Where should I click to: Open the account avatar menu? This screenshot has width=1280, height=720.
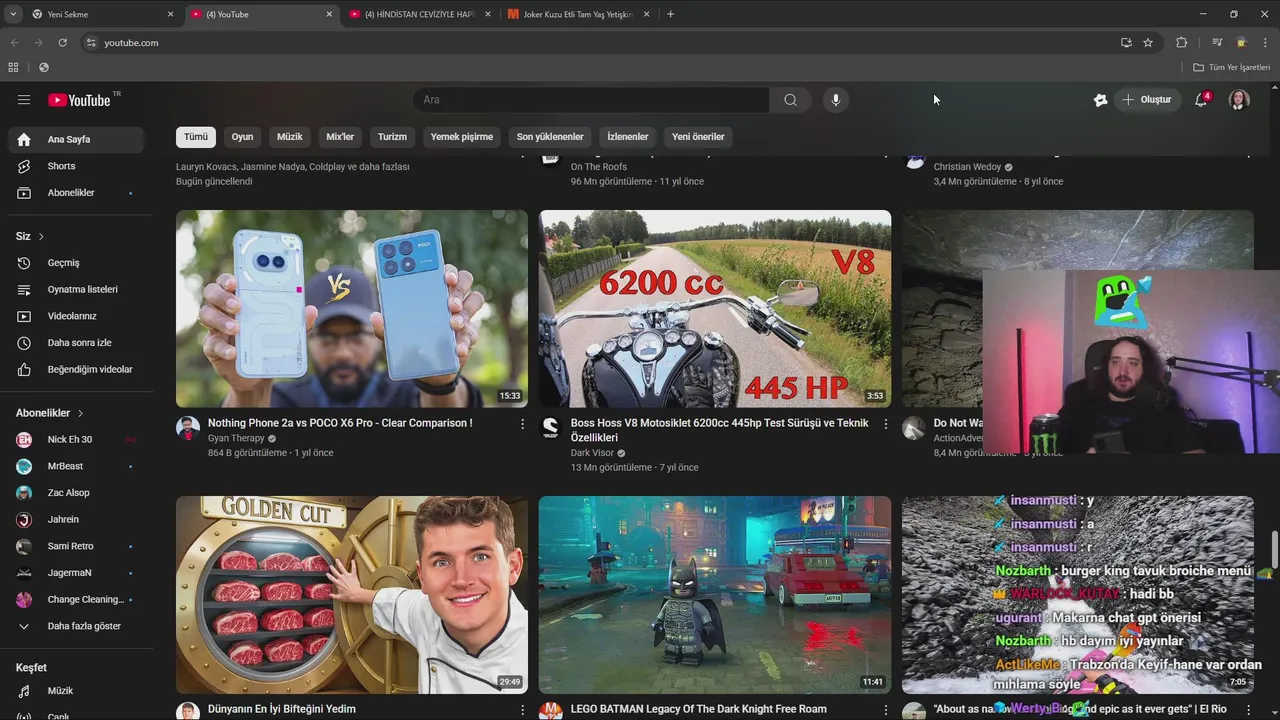[1239, 100]
